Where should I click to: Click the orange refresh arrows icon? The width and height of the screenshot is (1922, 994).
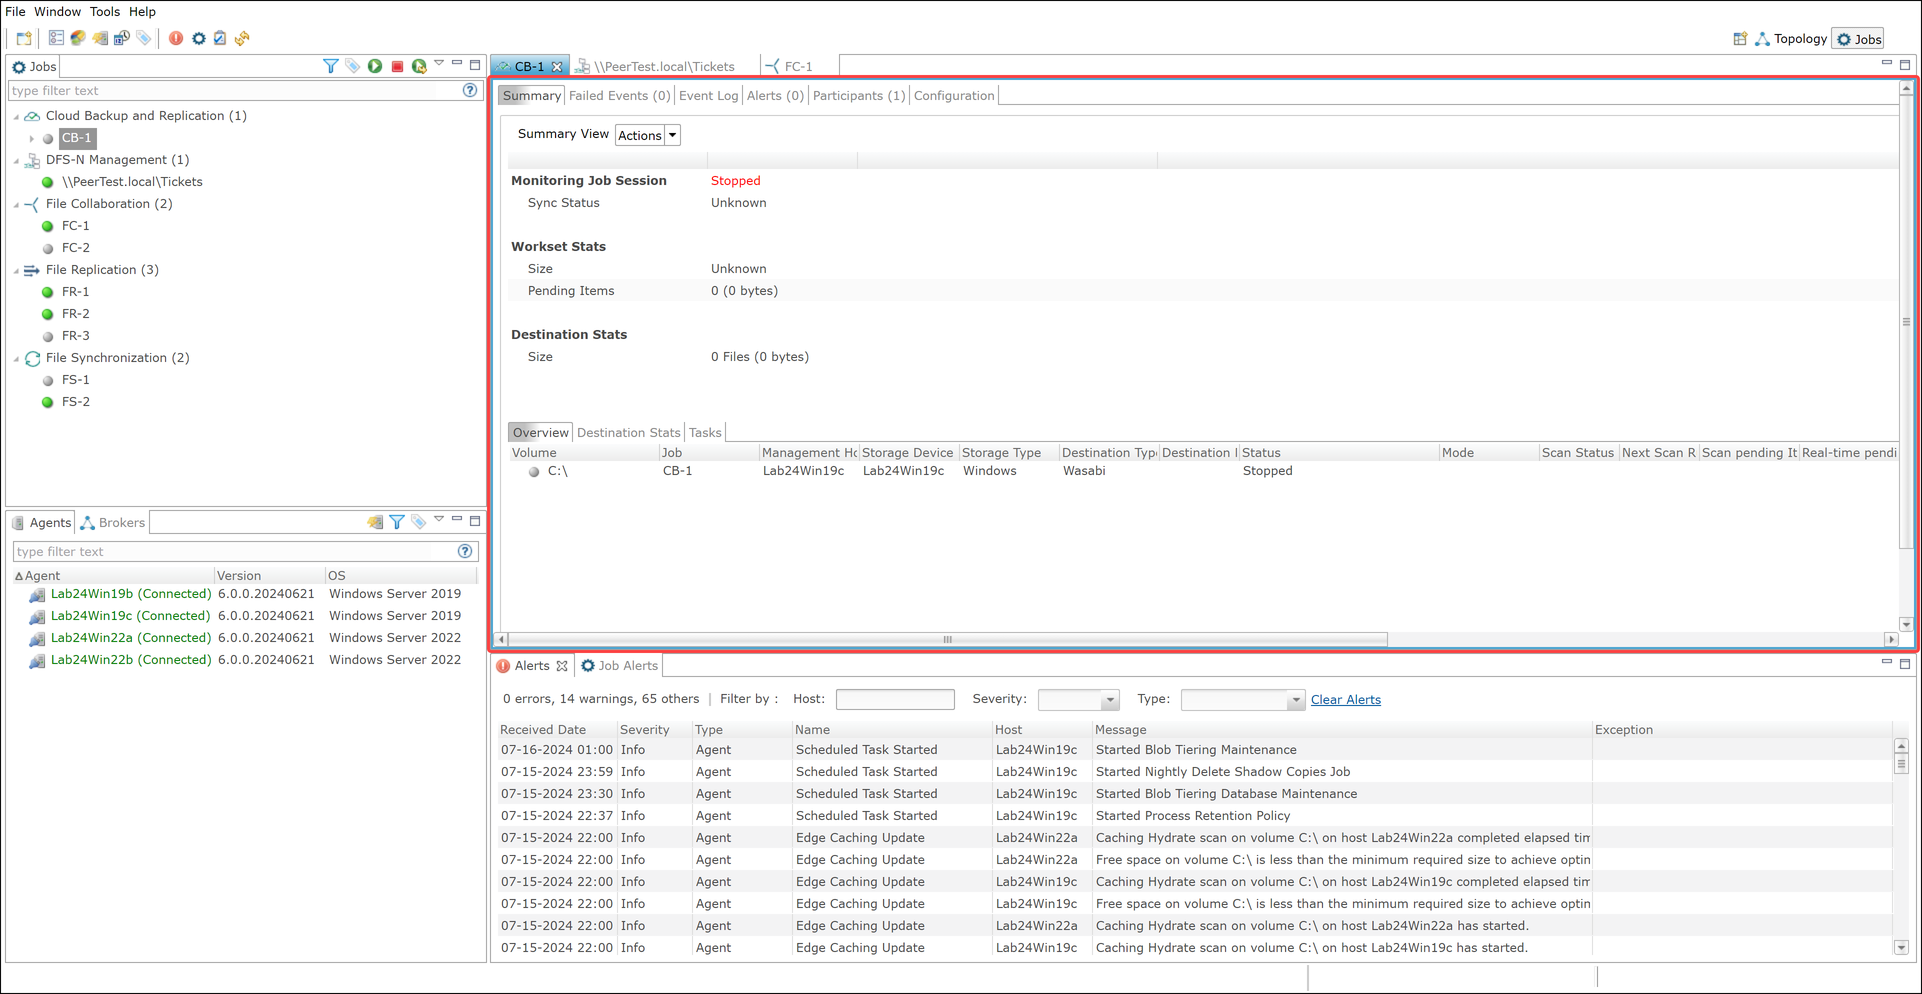coord(242,38)
